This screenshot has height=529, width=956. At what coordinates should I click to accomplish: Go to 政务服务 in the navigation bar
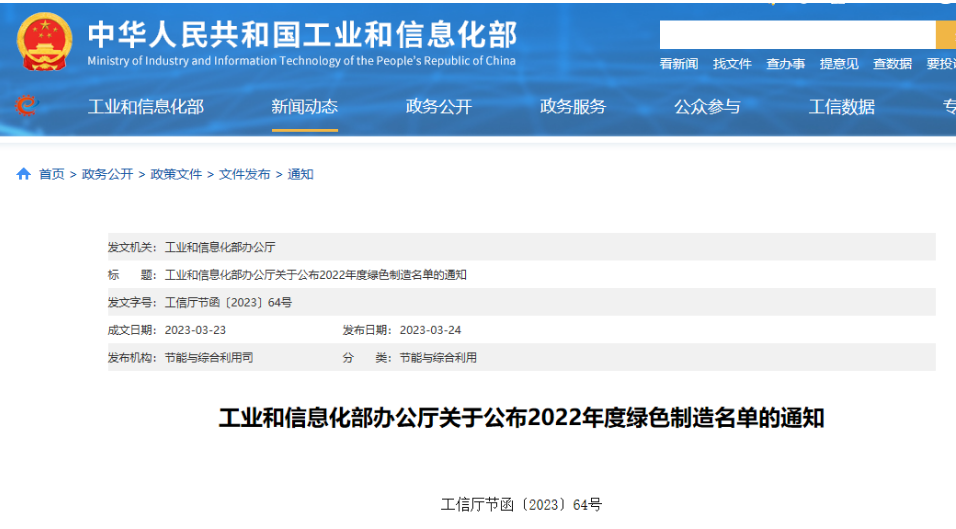(573, 107)
